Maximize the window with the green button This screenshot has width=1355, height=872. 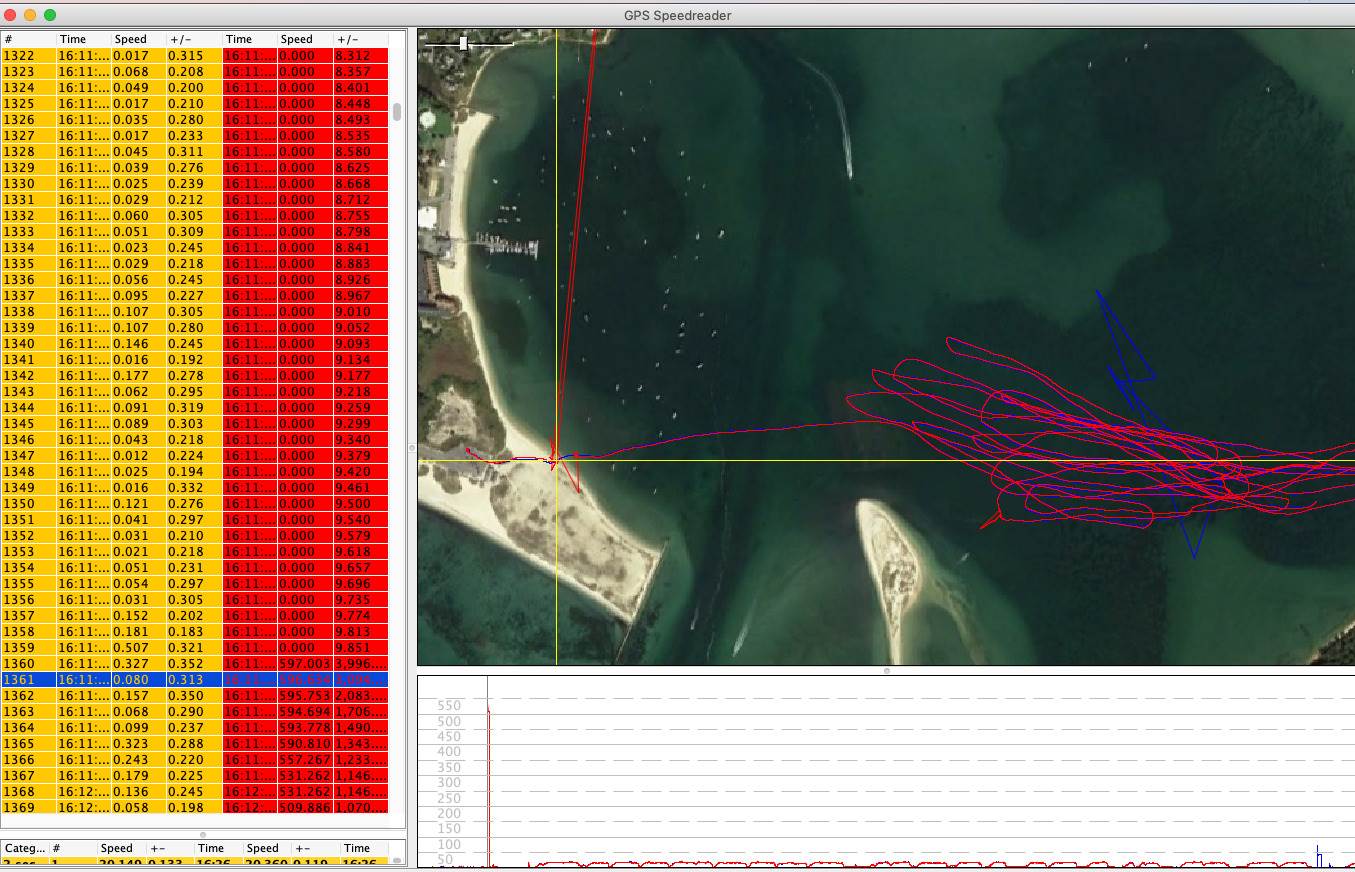point(50,15)
